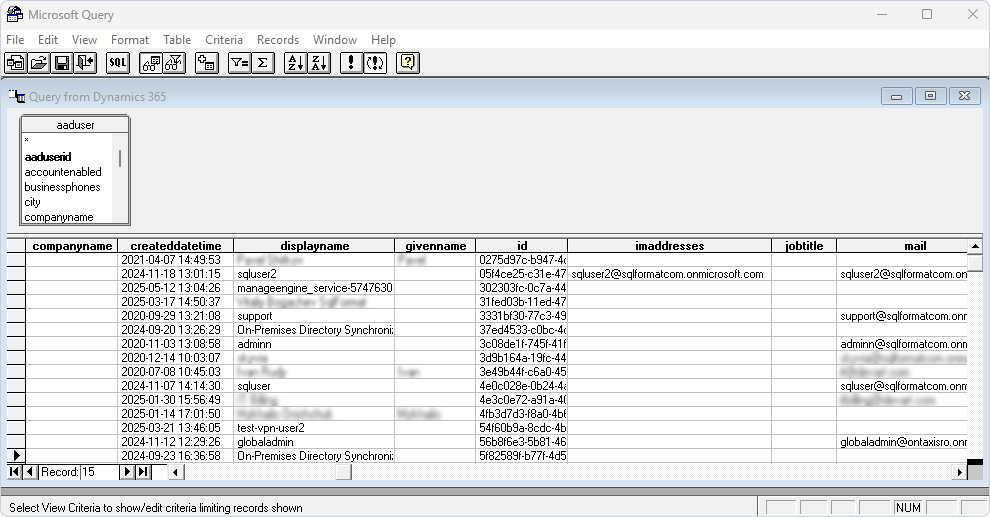Open the View menu
This screenshot has height=517, width=990.
coord(85,40)
